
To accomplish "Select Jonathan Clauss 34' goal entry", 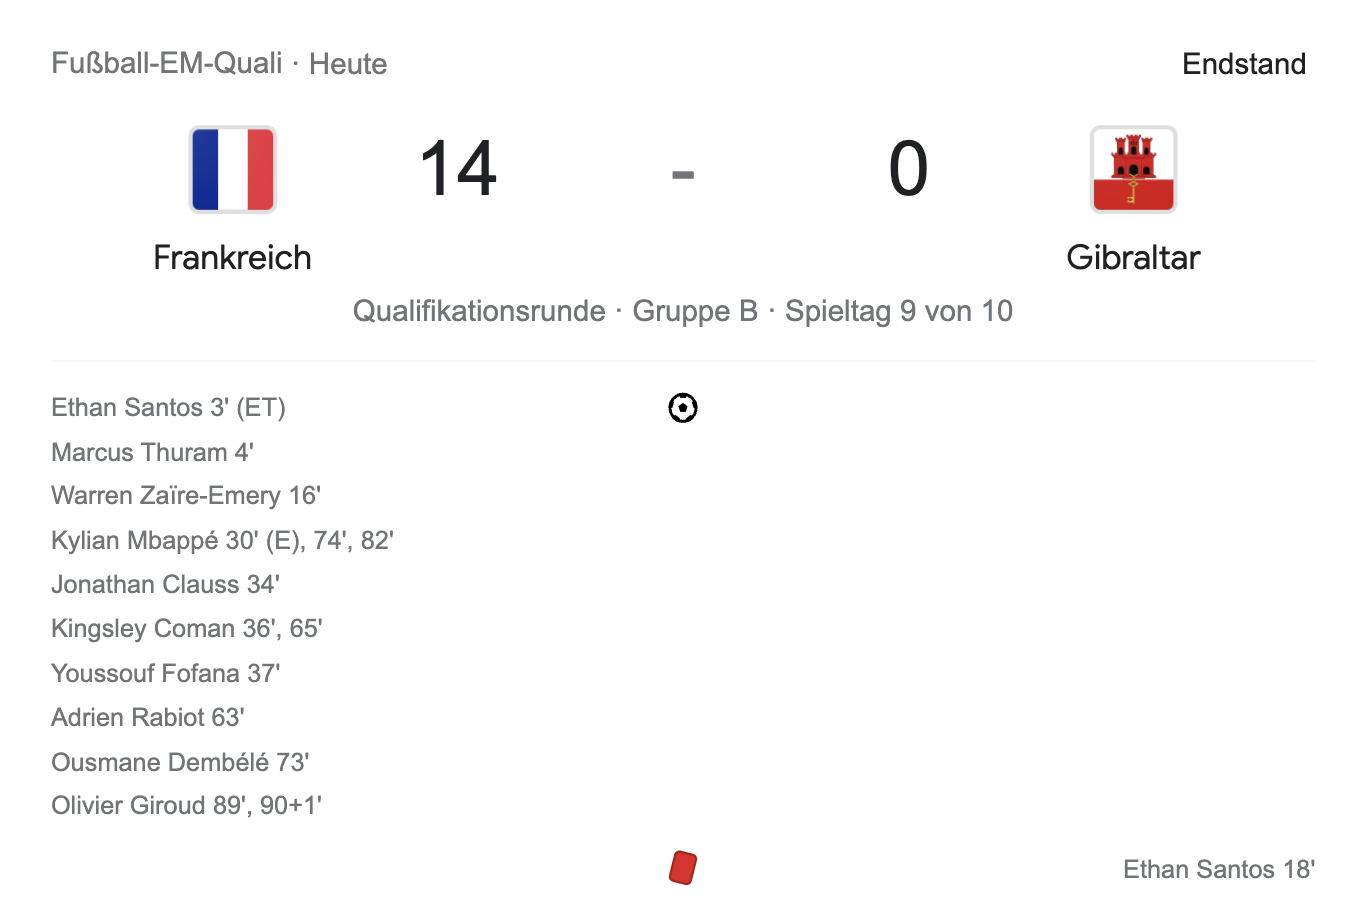I will coord(165,584).
